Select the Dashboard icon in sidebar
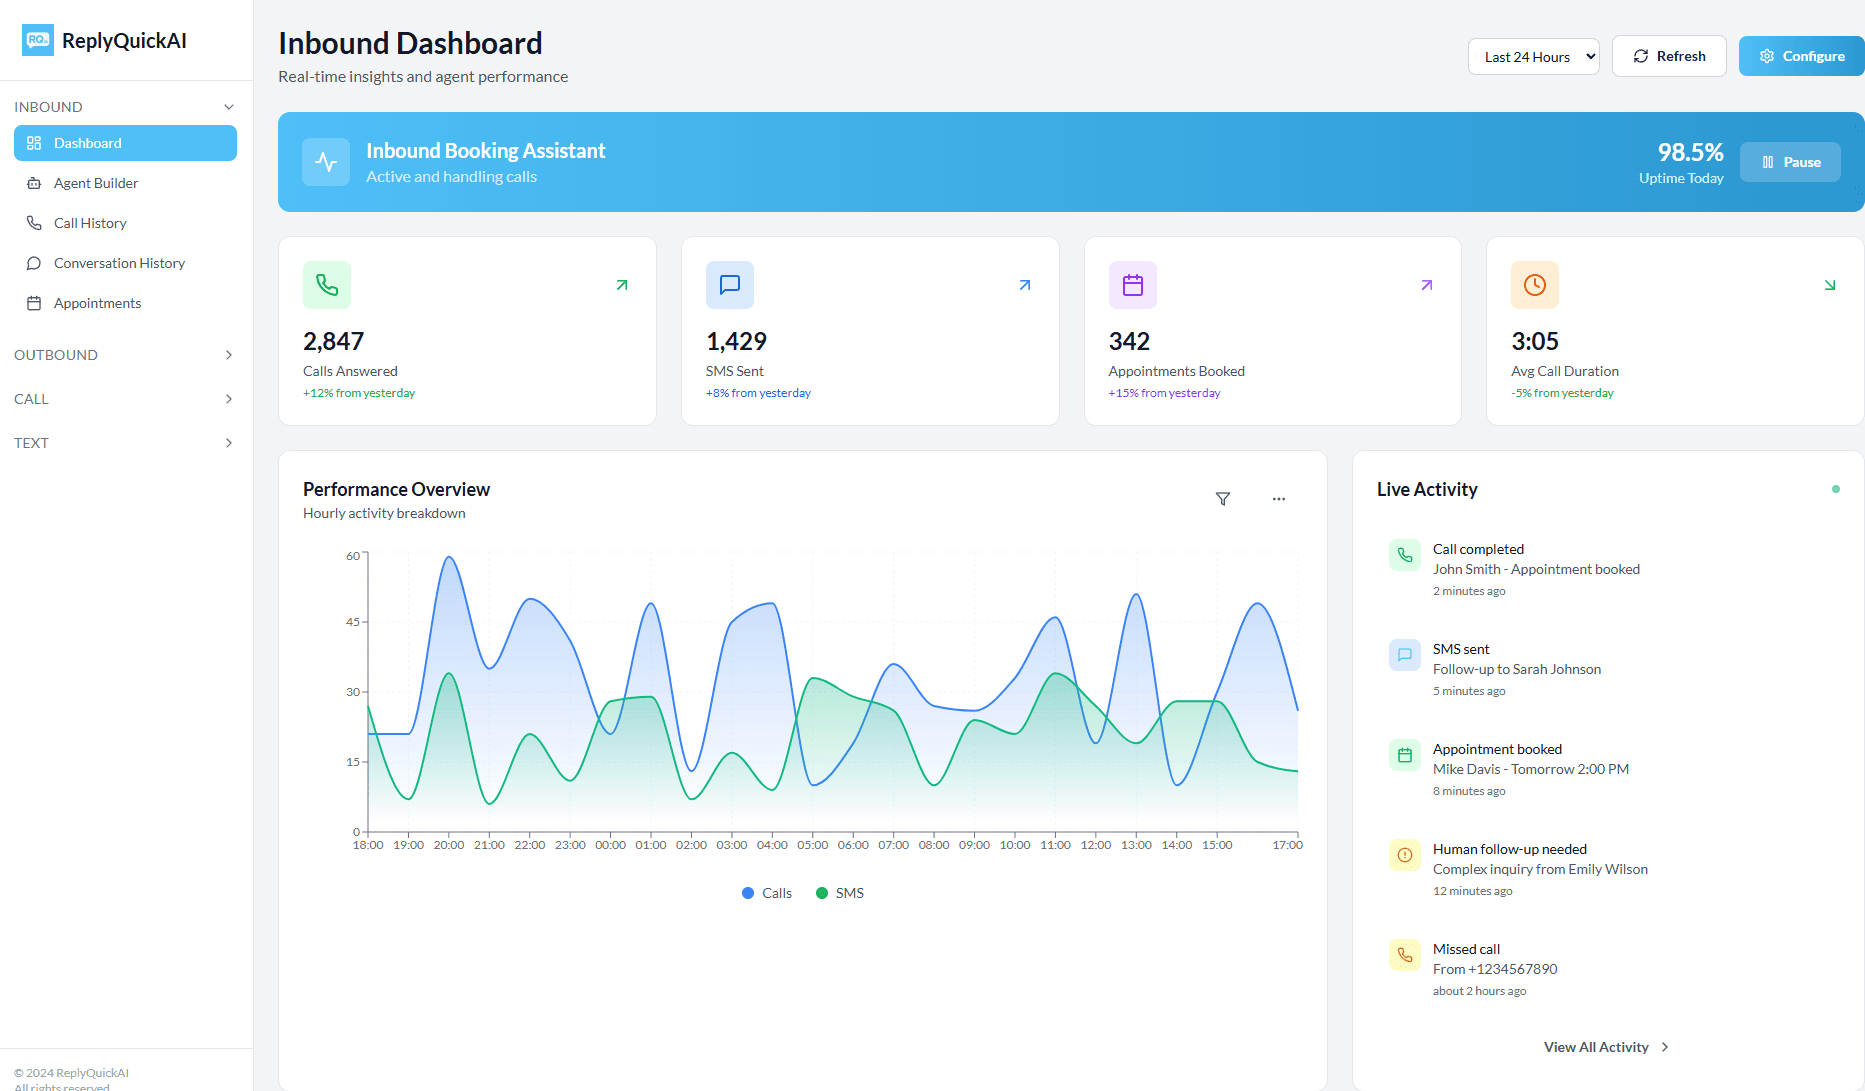Screen dimensions: 1865x1091 [34, 142]
